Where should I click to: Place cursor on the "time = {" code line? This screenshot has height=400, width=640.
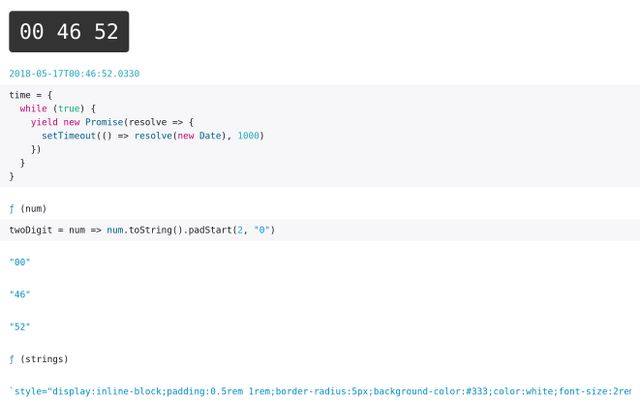32,94
